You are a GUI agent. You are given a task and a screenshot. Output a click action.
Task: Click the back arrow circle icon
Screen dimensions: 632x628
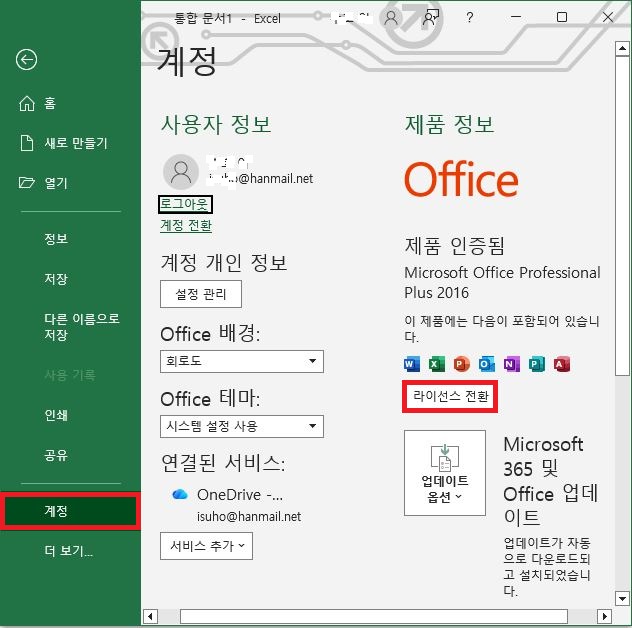pos(27,60)
